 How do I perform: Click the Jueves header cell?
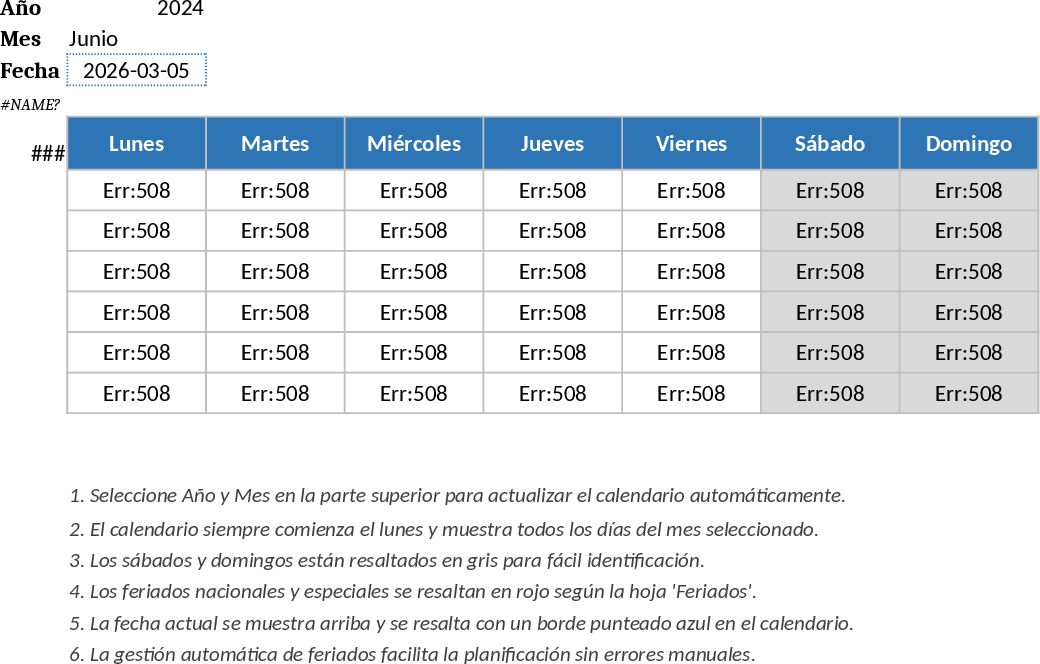[552, 143]
